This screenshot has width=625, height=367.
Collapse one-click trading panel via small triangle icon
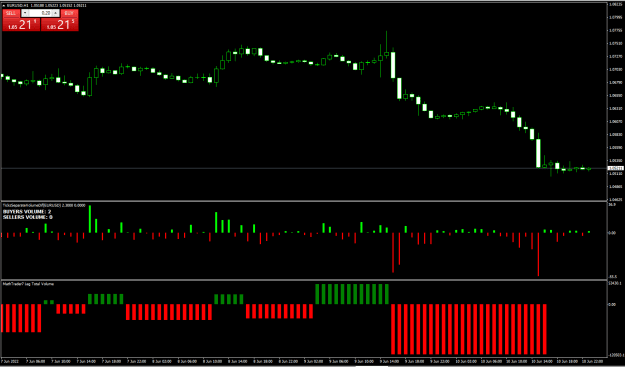coord(4,6)
